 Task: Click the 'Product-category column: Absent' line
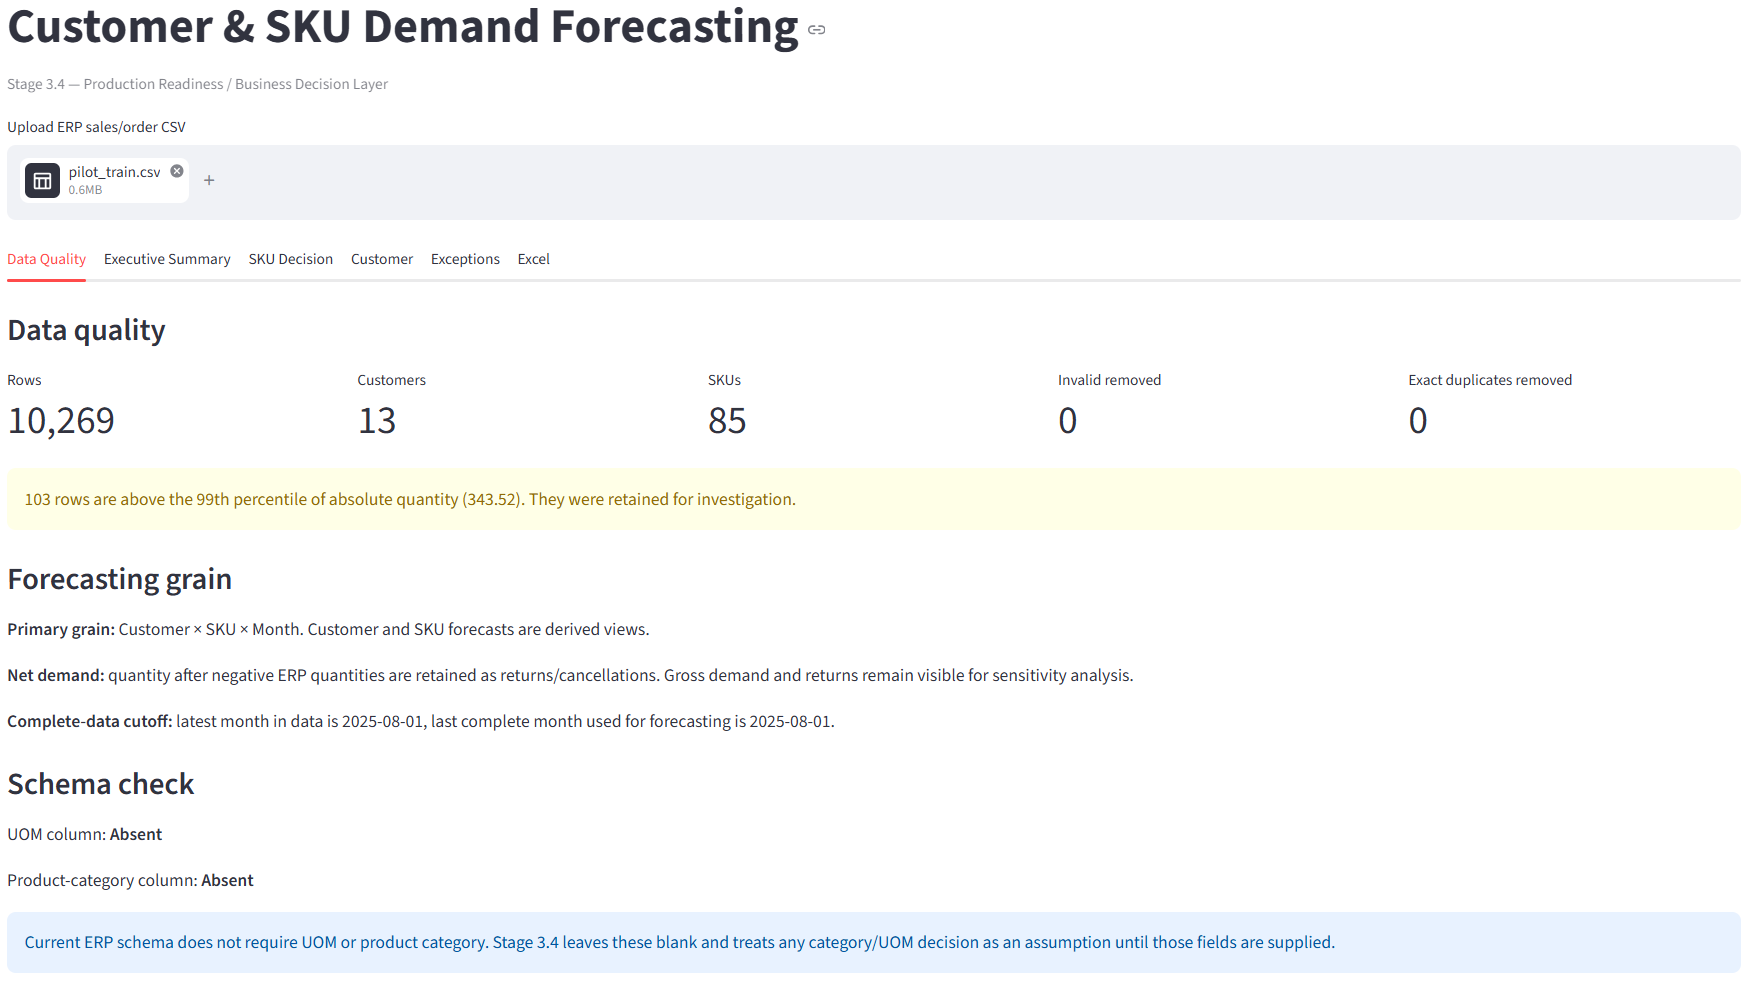(131, 880)
